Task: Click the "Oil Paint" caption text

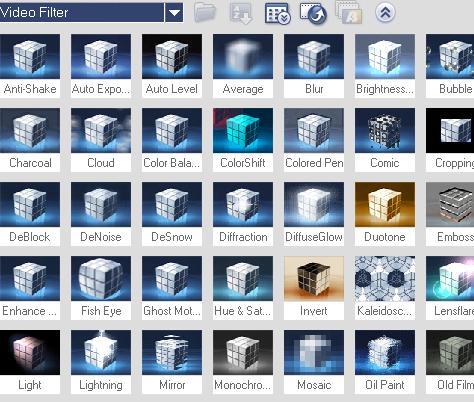Action: tap(385, 385)
